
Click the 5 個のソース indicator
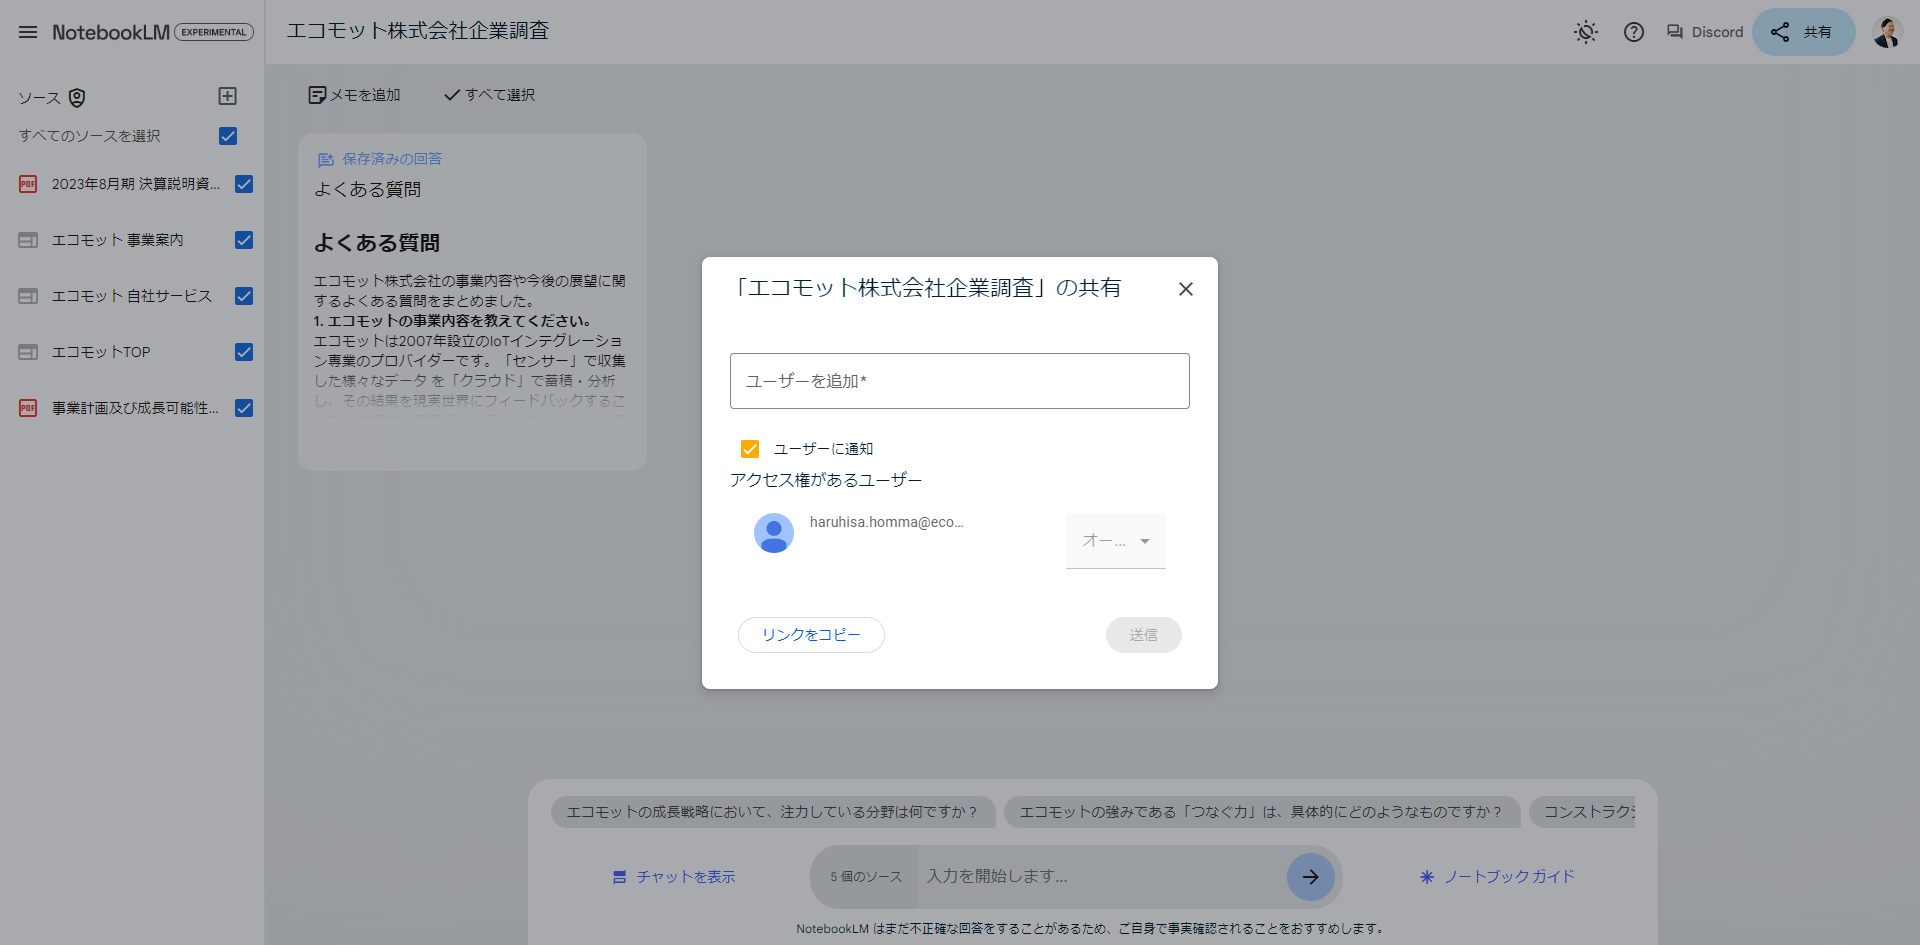(x=865, y=877)
